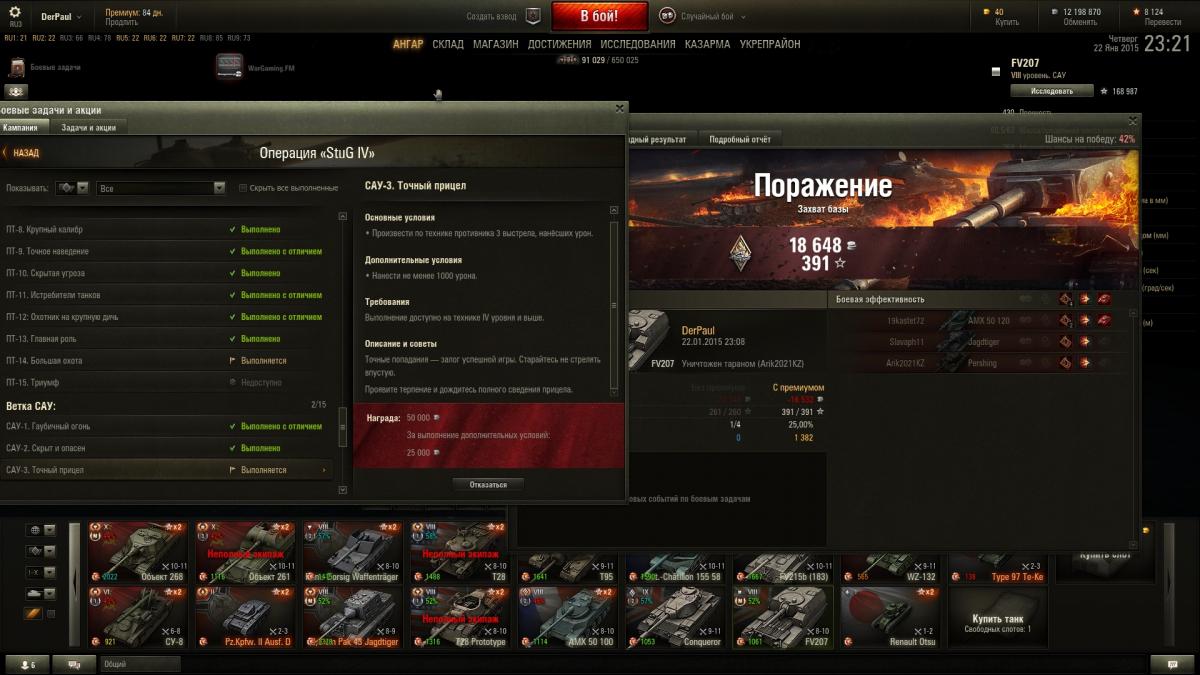This screenshot has width=1200, height=675.
Task: Click «Обменять» credits link
Action: 1080,22
